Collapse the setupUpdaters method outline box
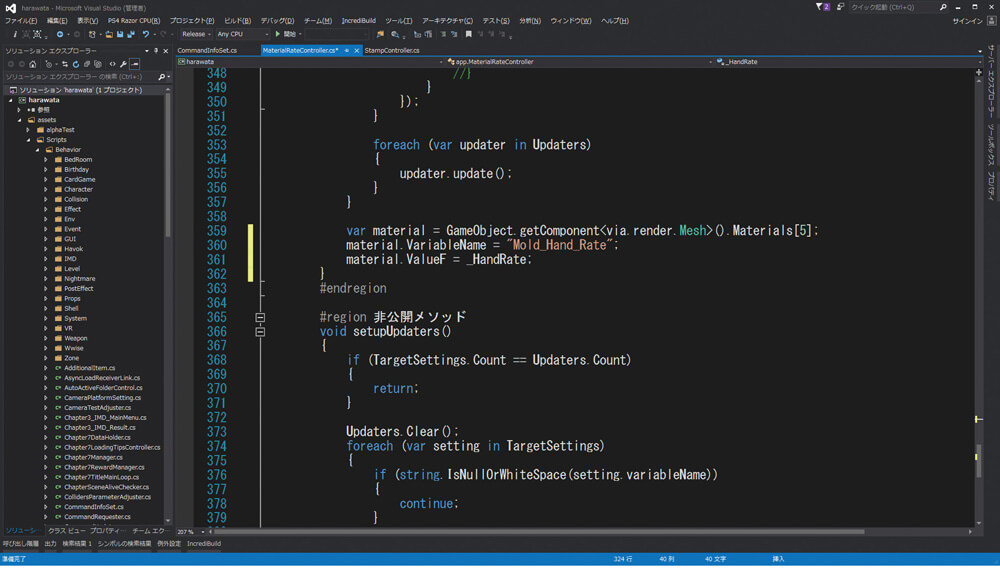 [260, 332]
